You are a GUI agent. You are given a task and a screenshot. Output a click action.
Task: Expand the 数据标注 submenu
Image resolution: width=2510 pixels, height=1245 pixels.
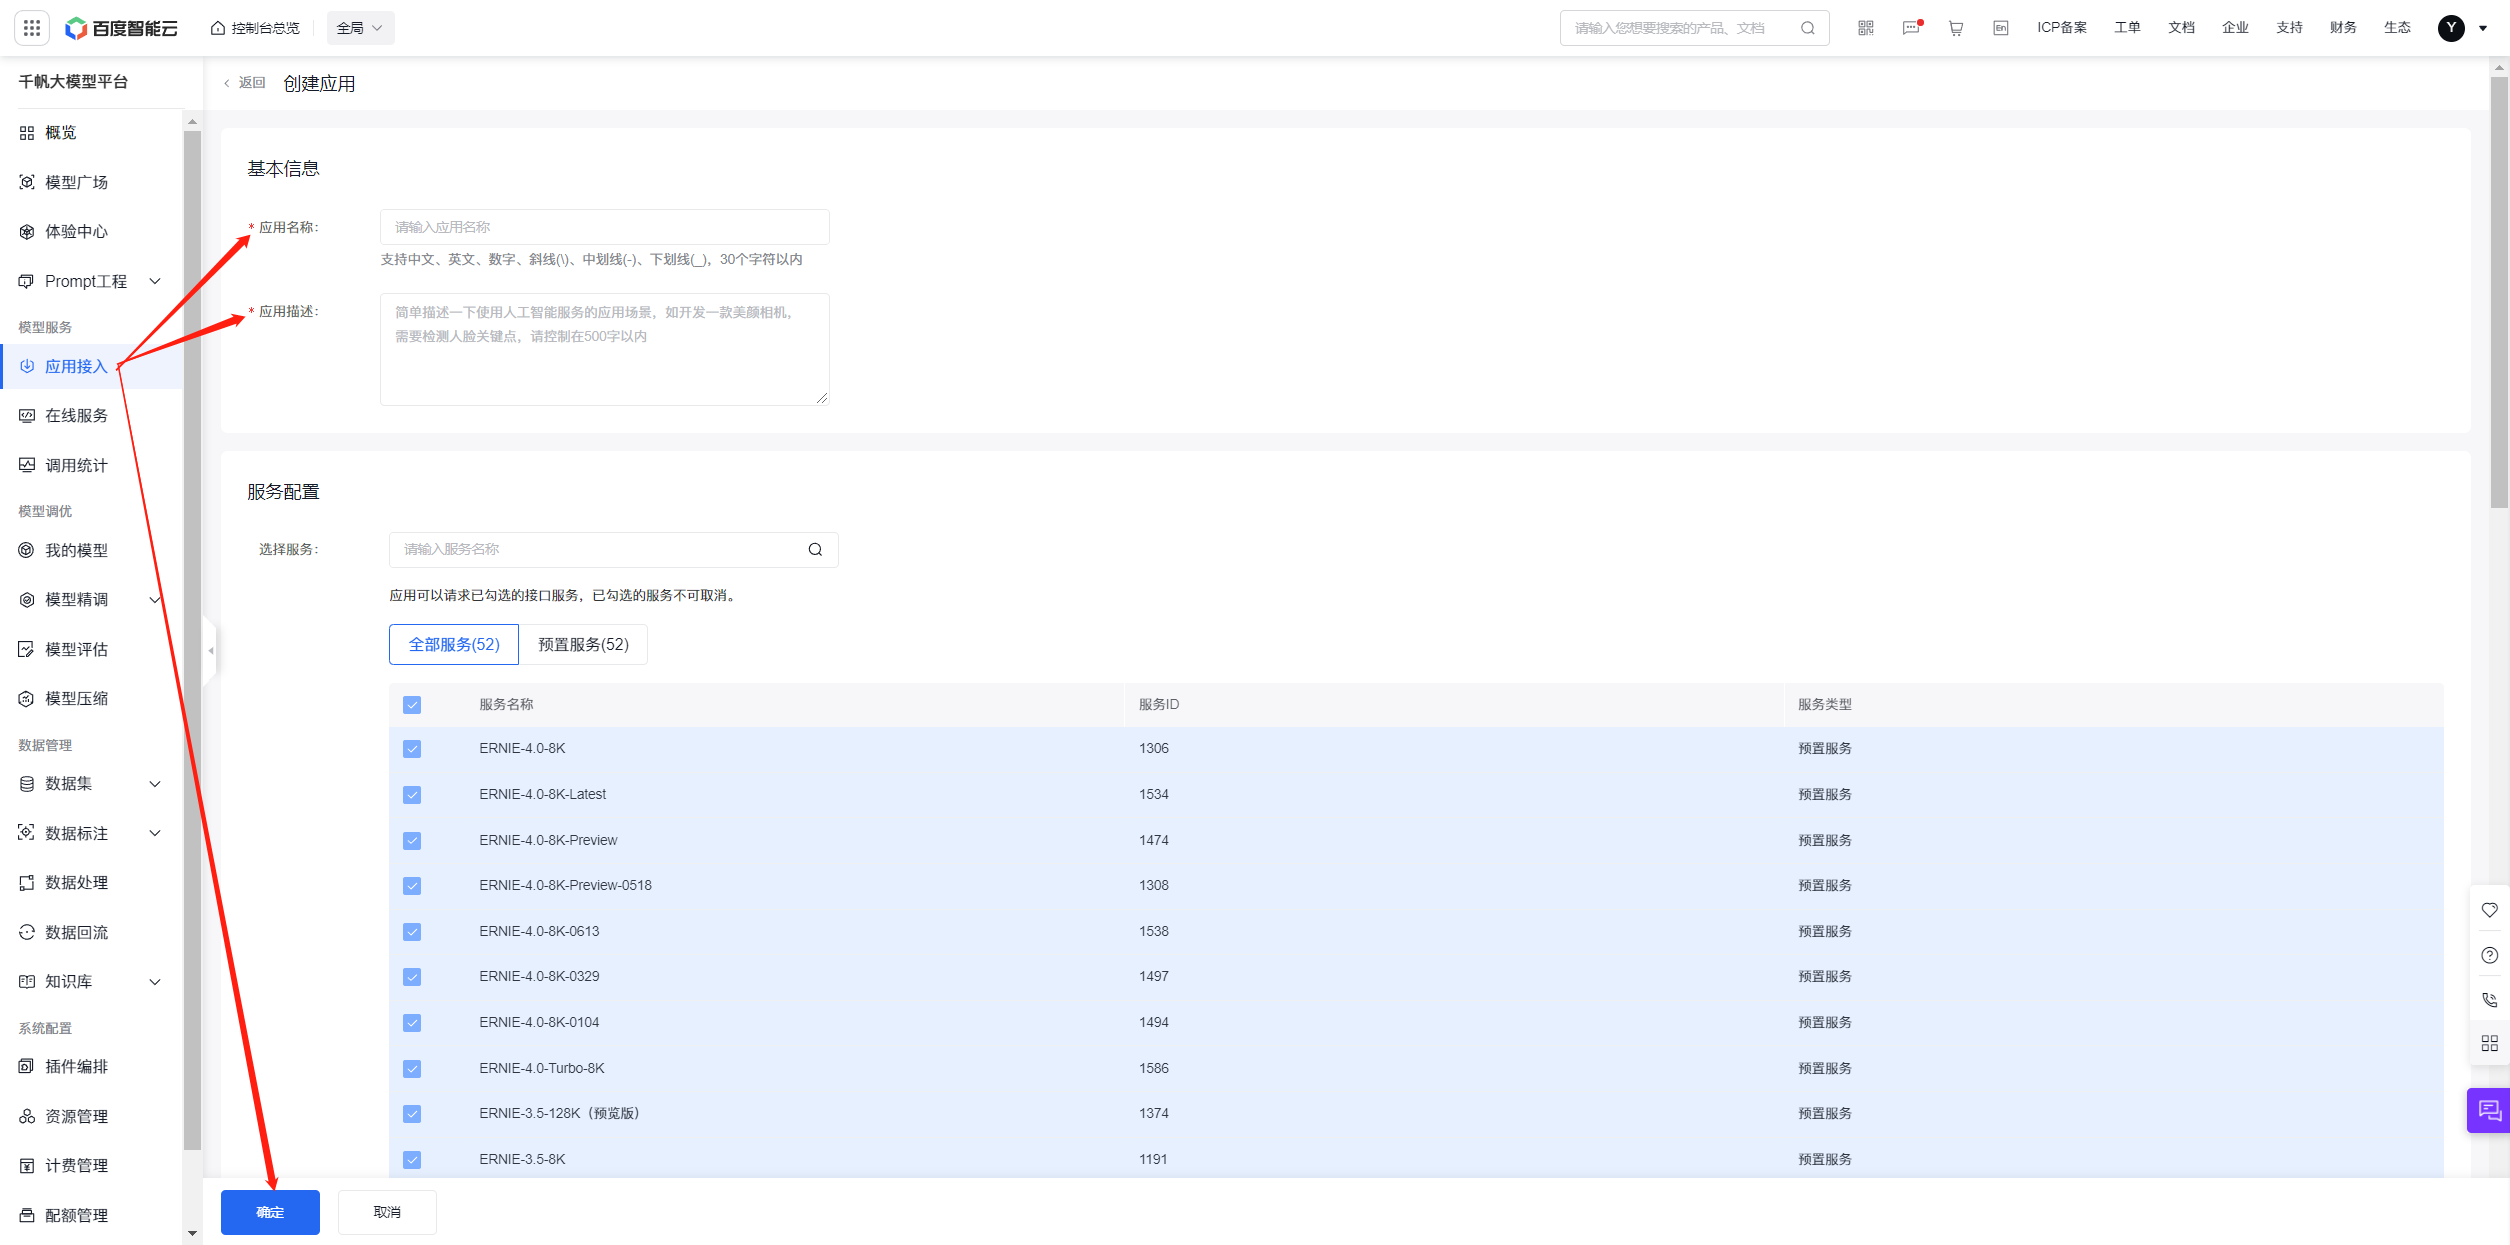(155, 833)
